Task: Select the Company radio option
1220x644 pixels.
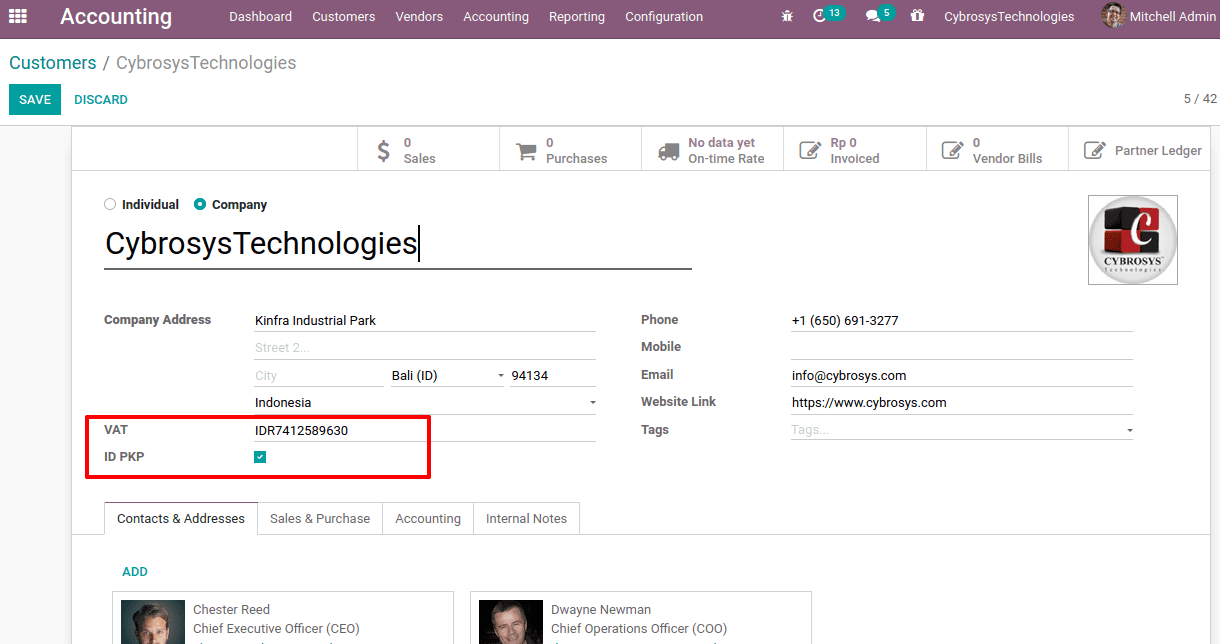Action: [200, 204]
